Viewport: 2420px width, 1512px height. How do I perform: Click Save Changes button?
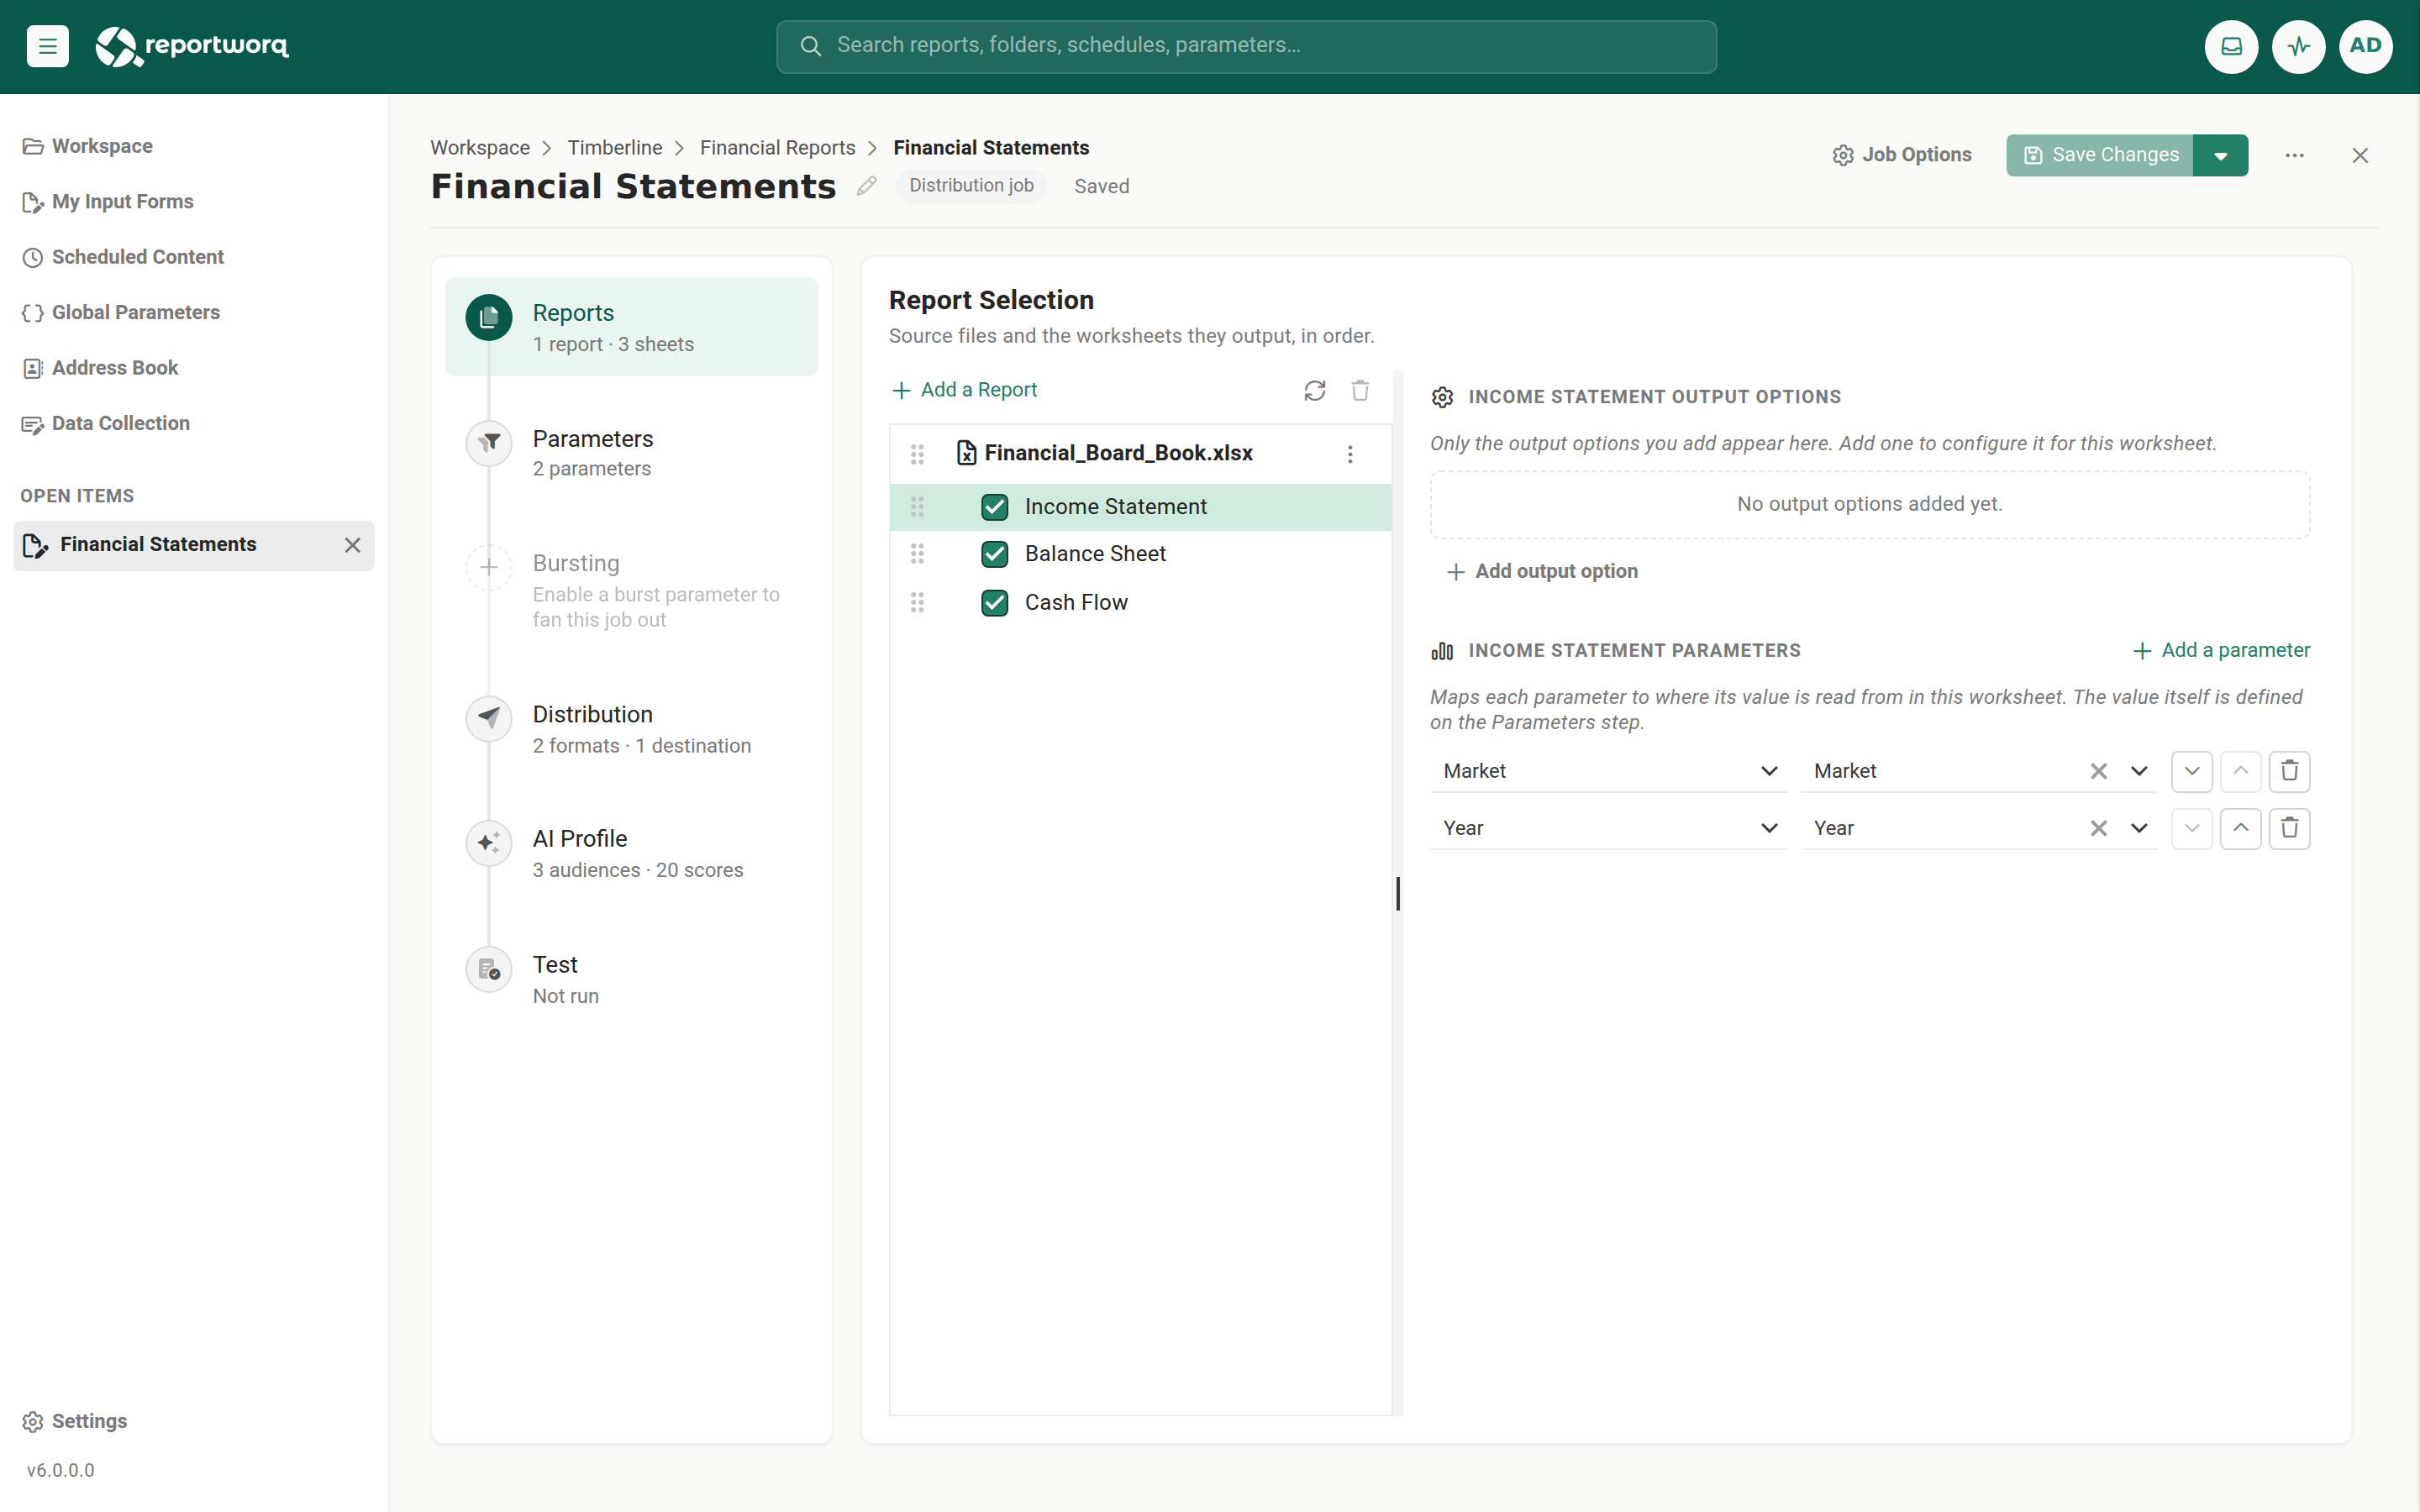point(2099,155)
